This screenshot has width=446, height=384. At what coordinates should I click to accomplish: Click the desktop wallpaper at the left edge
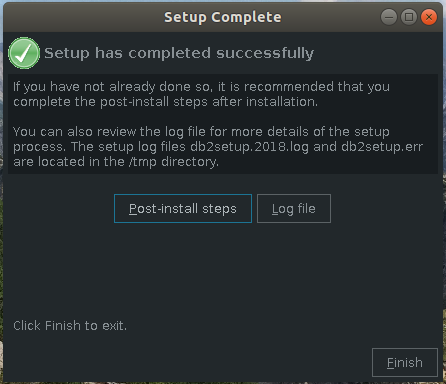tap(1, 200)
